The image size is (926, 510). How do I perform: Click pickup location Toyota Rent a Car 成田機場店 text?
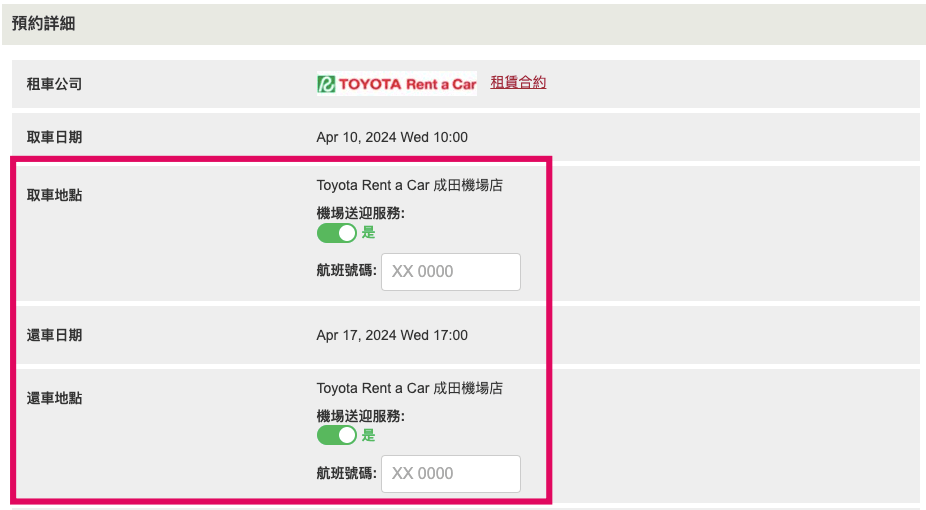[410, 185]
